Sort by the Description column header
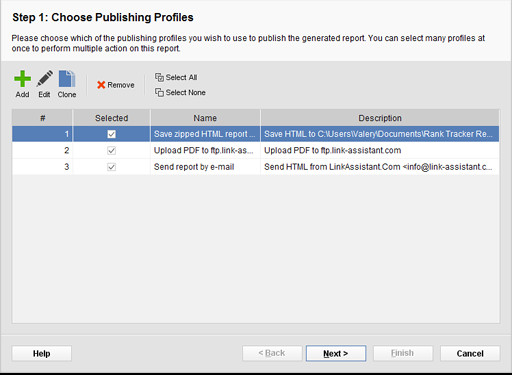 click(x=380, y=118)
